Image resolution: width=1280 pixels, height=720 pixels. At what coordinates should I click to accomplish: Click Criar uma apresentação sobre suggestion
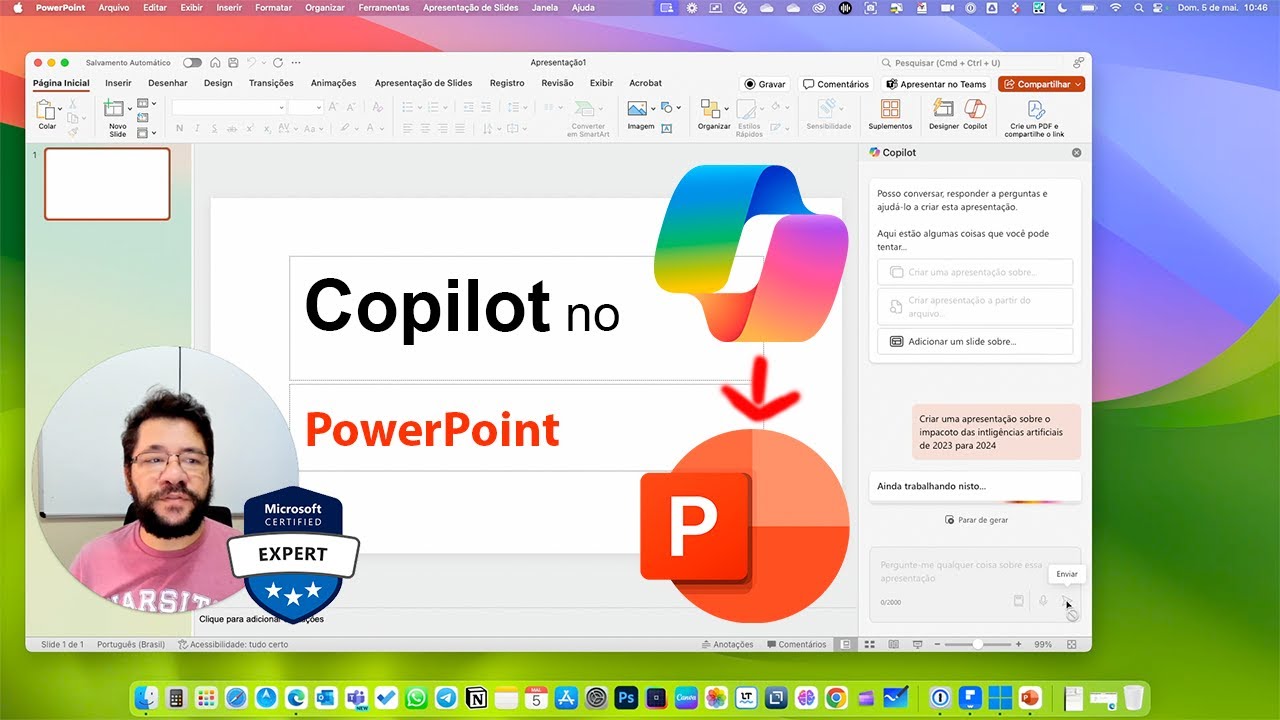pyautogui.click(x=975, y=272)
